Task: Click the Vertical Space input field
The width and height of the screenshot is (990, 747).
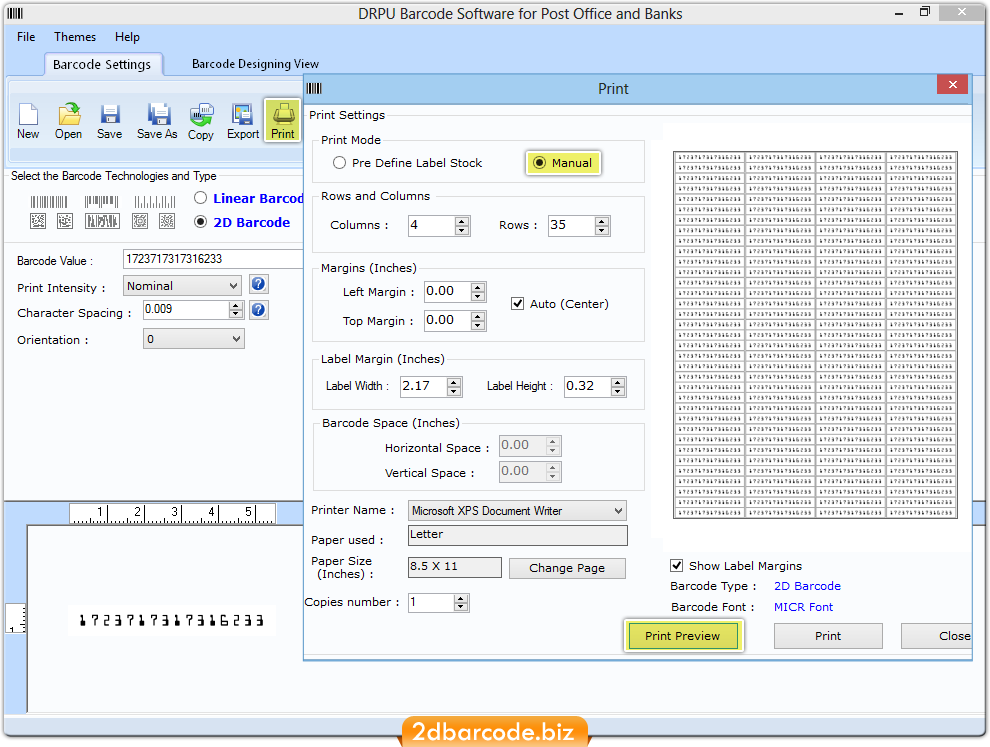Action: pyautogui.click(x=522, y=471)
